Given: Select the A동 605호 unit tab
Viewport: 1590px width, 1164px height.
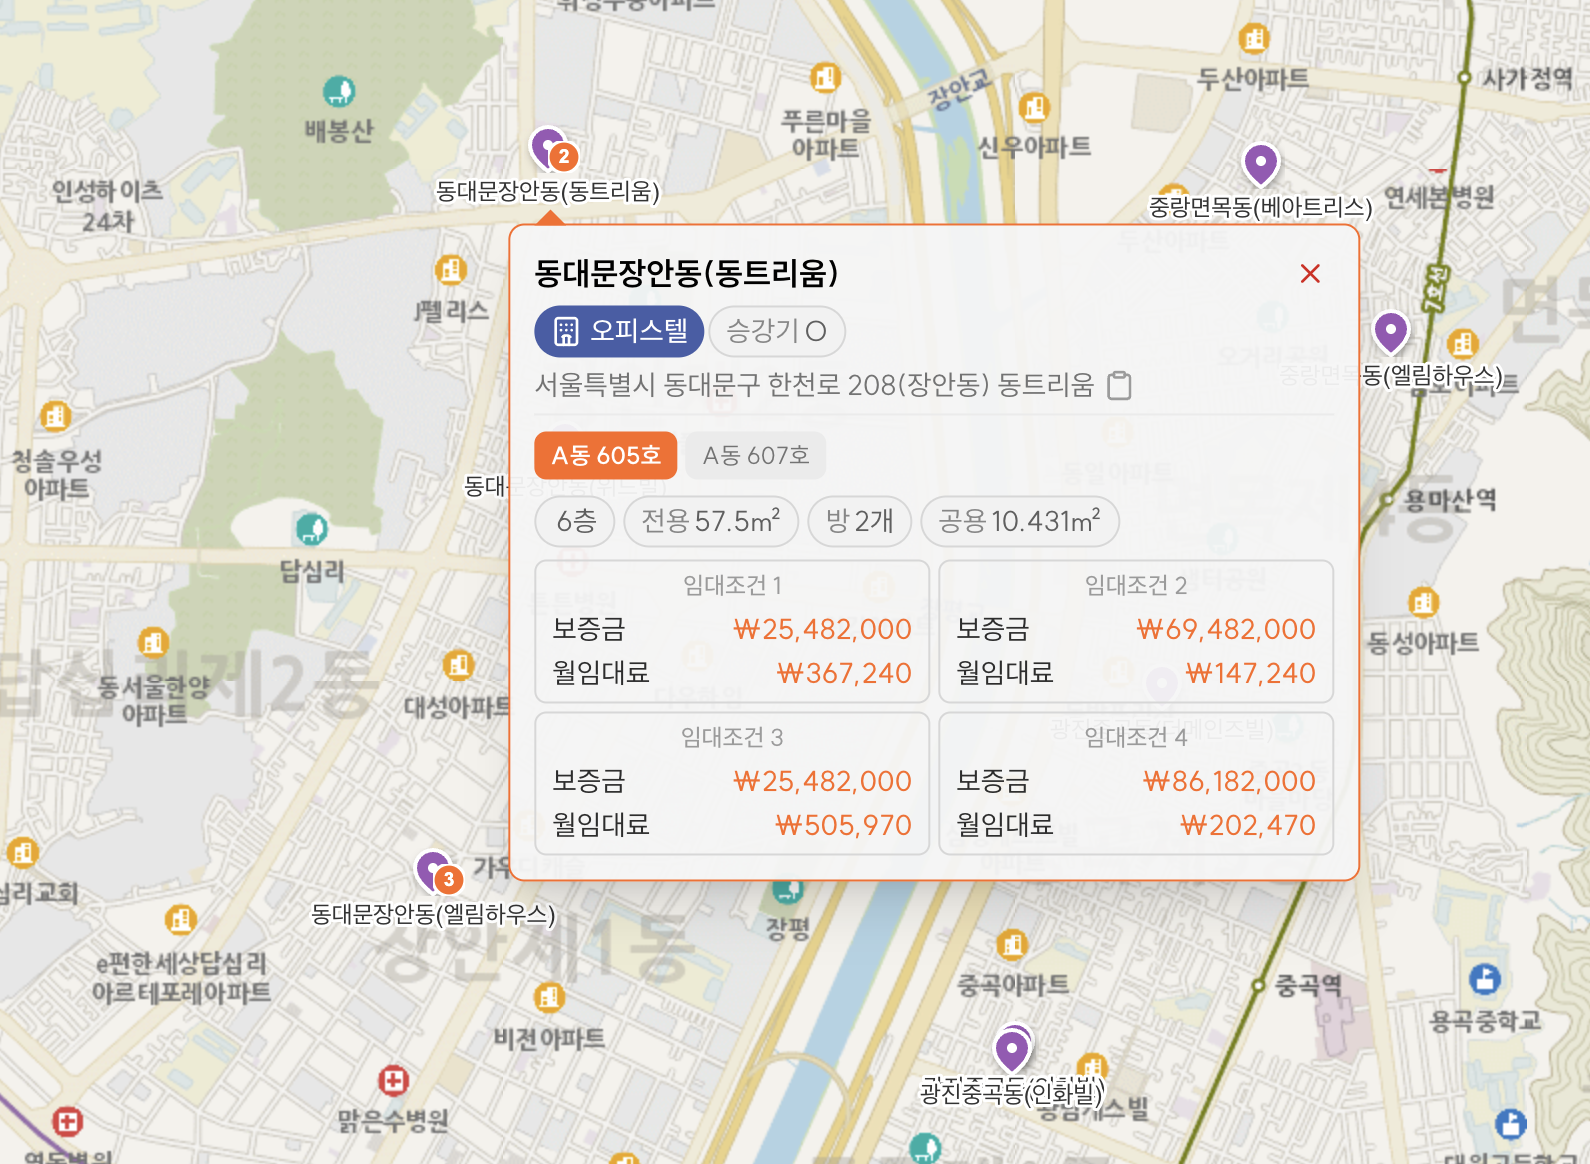Looking at the screenshot, I should (x=606, y=456).
